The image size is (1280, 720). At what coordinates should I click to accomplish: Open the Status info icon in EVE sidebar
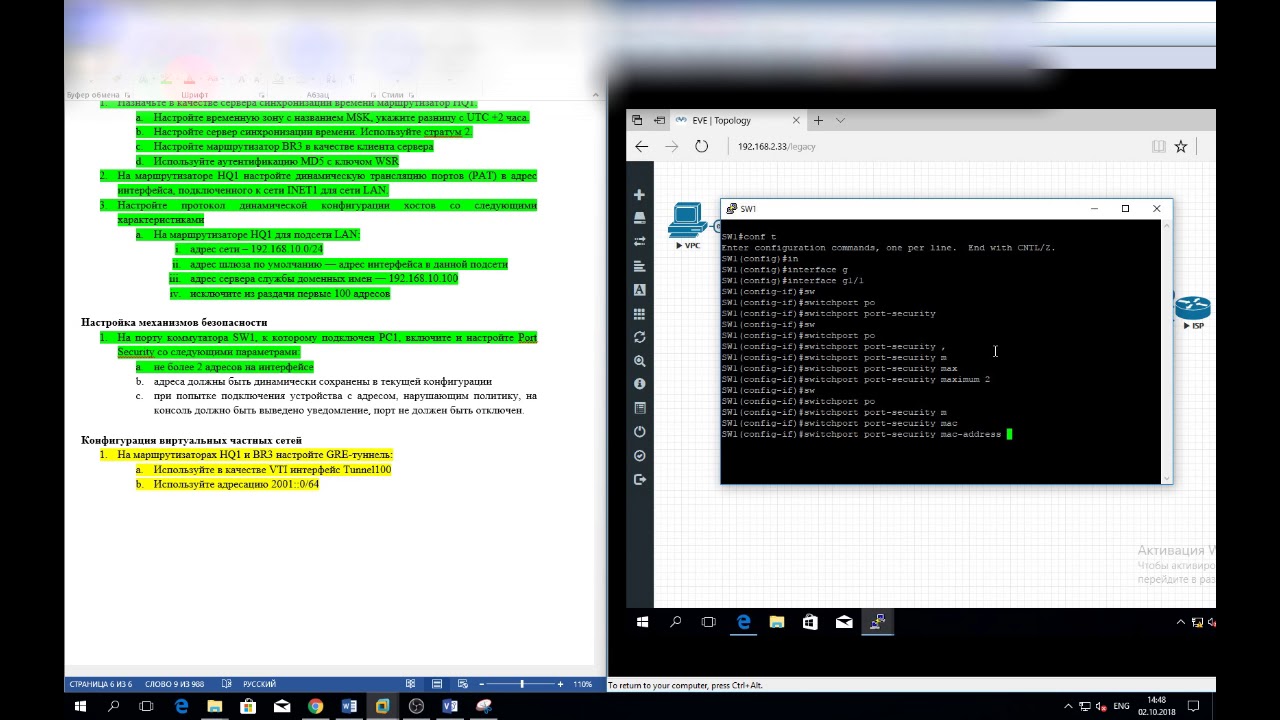[640, 384]
